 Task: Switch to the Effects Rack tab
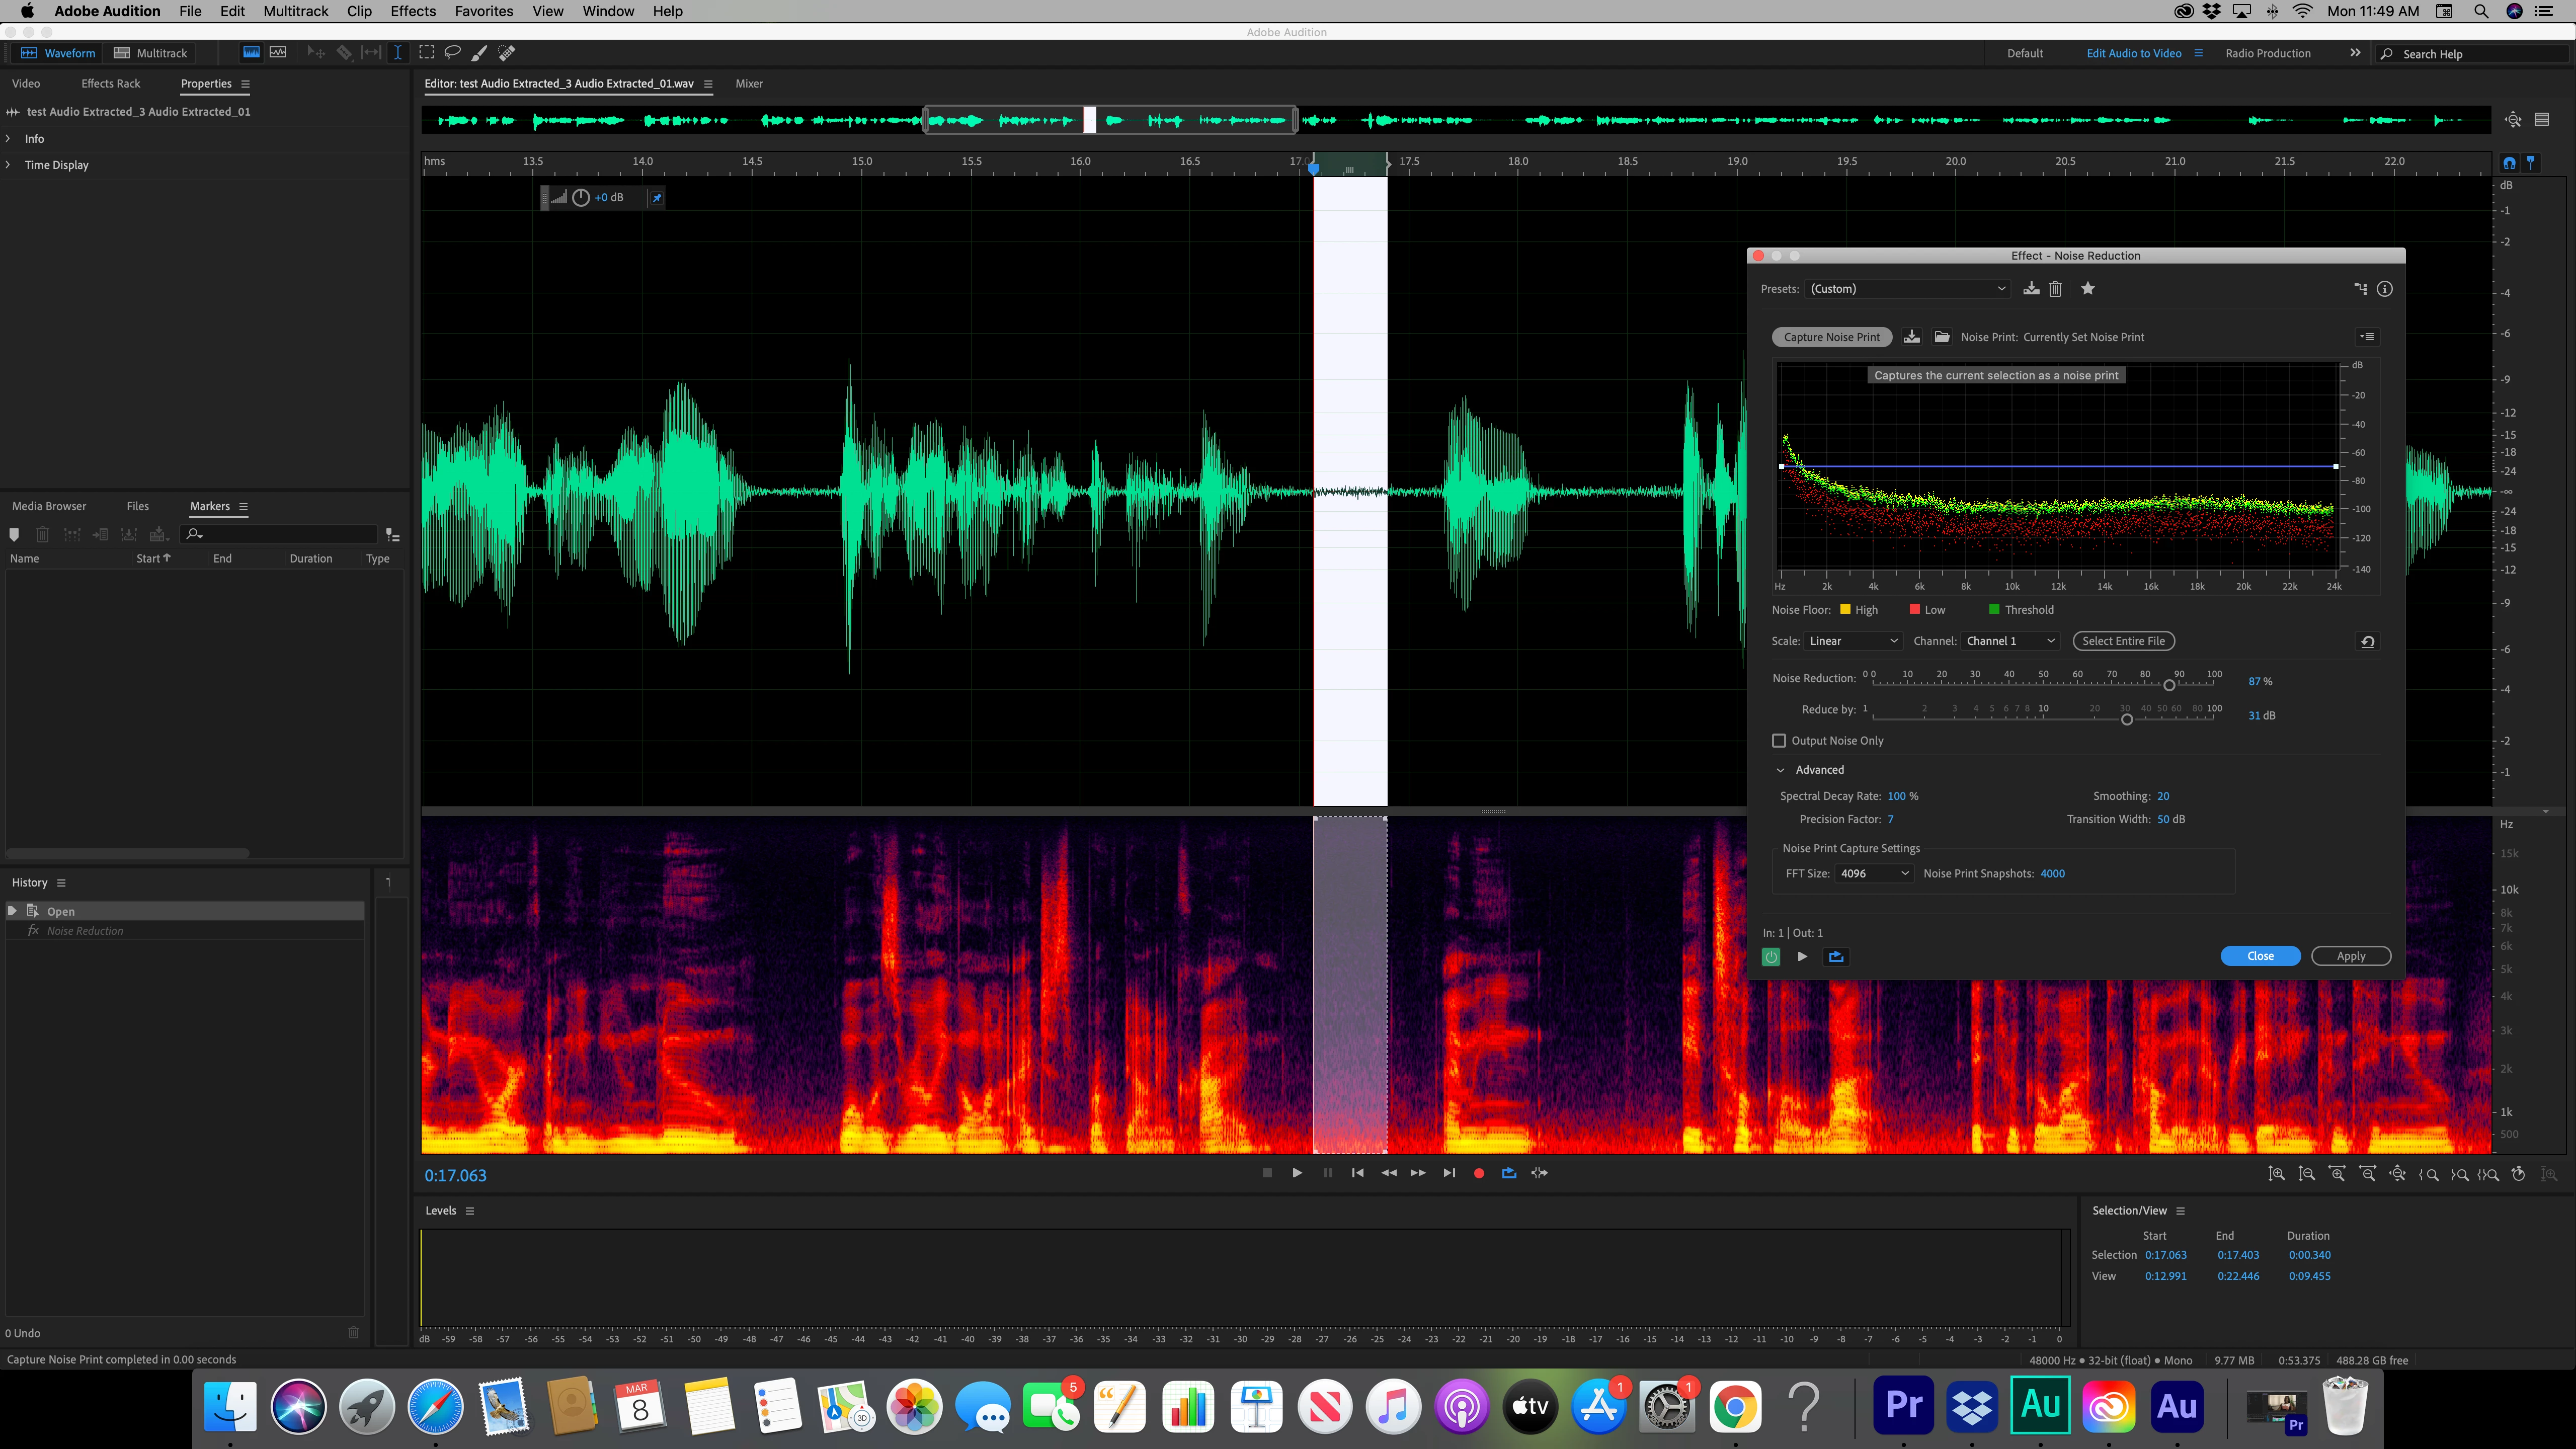click(x=110, y=84)
